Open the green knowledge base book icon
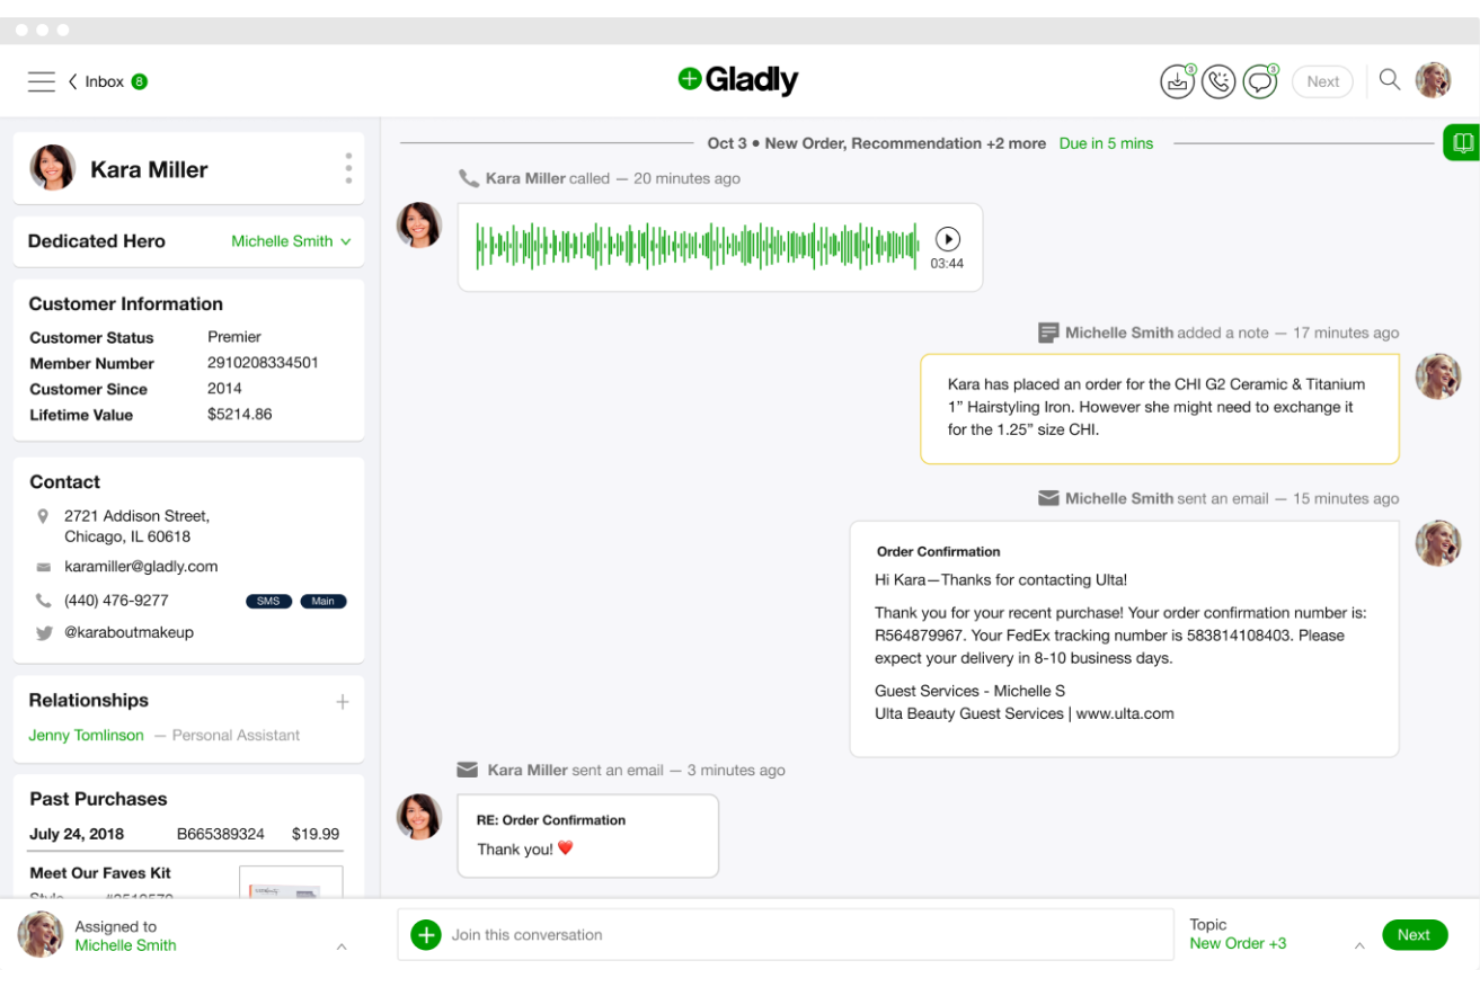Image resolution: width=1480 pixels, height=987 pixels. (x=1461, y=142)
